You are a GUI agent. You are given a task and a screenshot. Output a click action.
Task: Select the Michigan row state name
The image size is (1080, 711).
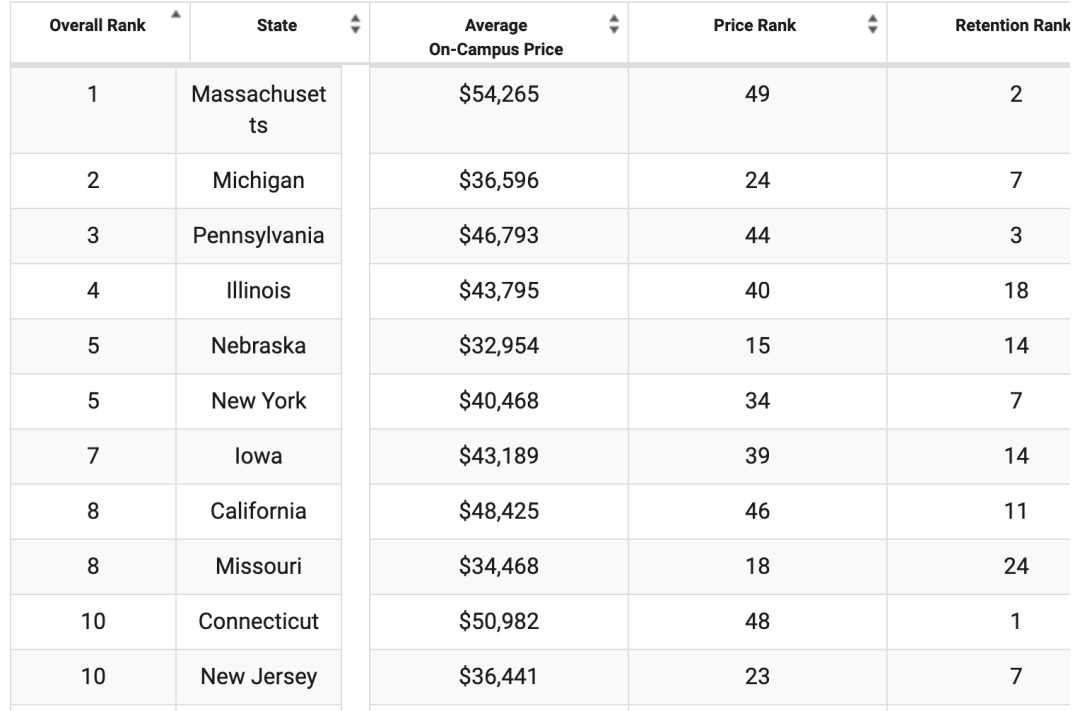pos(258,181)
